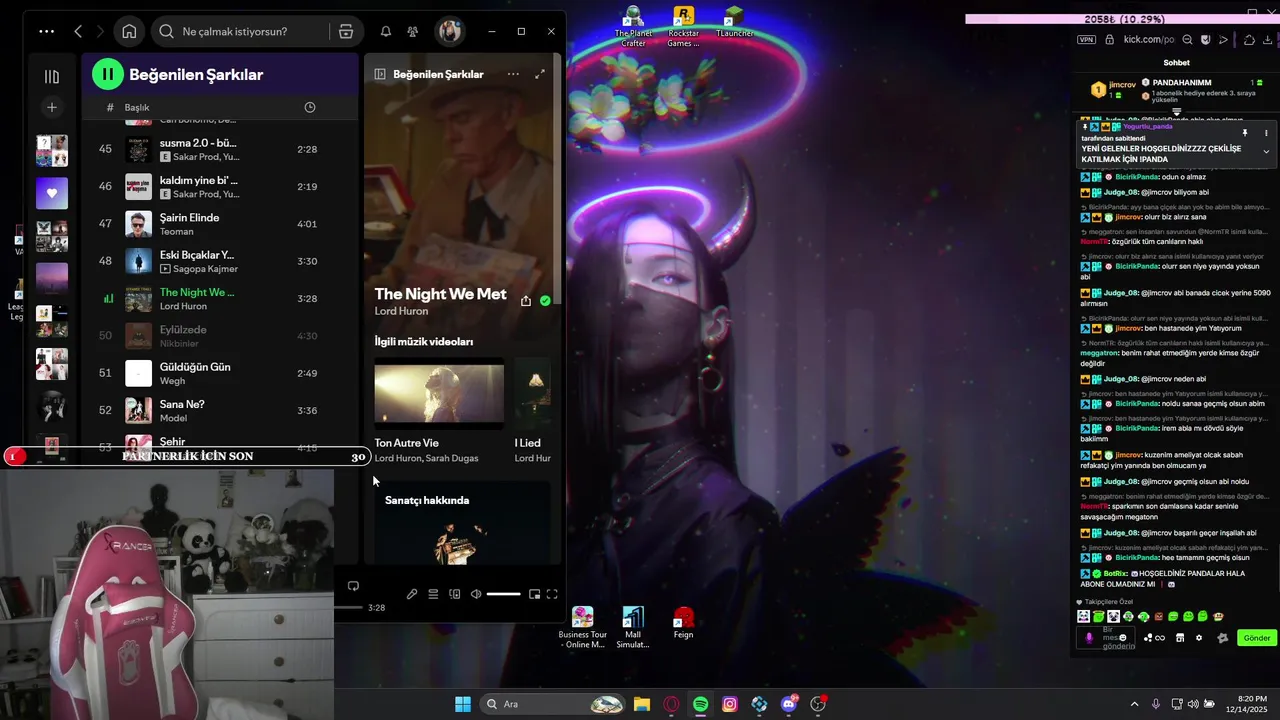The image size is (1280, 720).
Task: Open the now-playing panel three-dots menu
Action: coord(513,74)
